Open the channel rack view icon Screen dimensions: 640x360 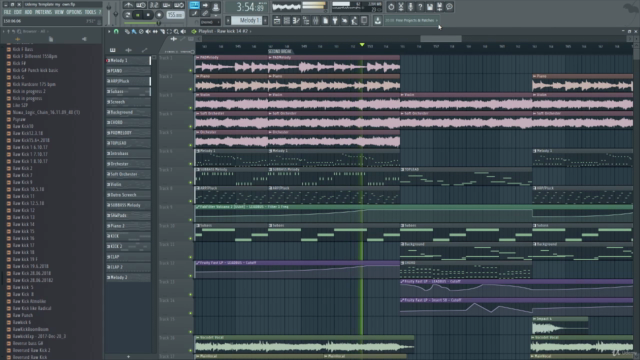pyautogui.click(x=287, y=20)
